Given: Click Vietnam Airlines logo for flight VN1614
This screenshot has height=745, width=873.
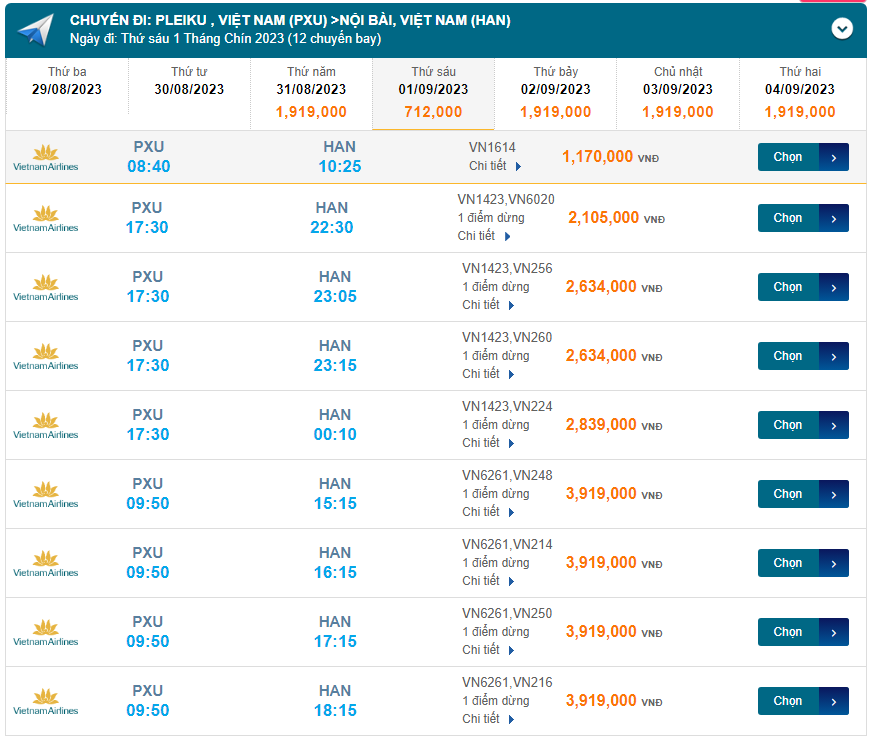Looking at the screenshot, I should coord(45,158).
